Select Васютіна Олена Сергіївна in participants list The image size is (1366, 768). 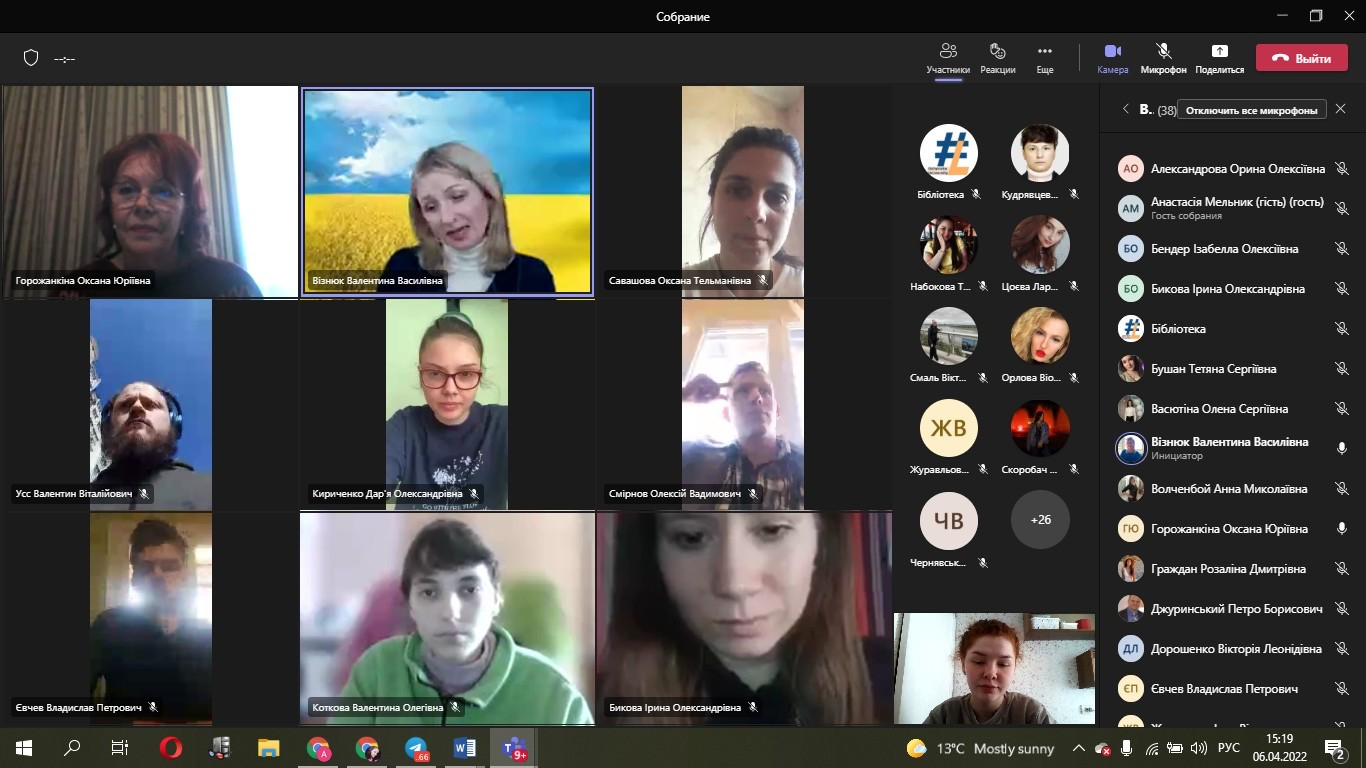1233,409
